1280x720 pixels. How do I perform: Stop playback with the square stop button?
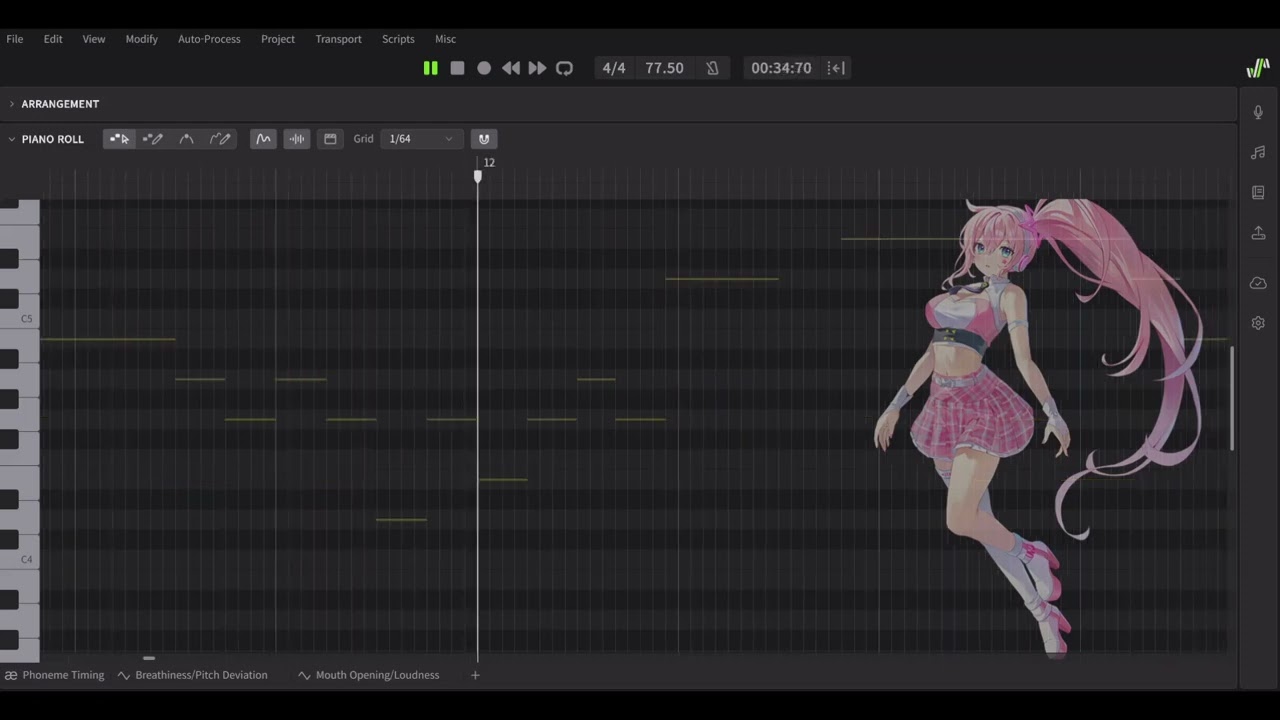tap(457, 68)
